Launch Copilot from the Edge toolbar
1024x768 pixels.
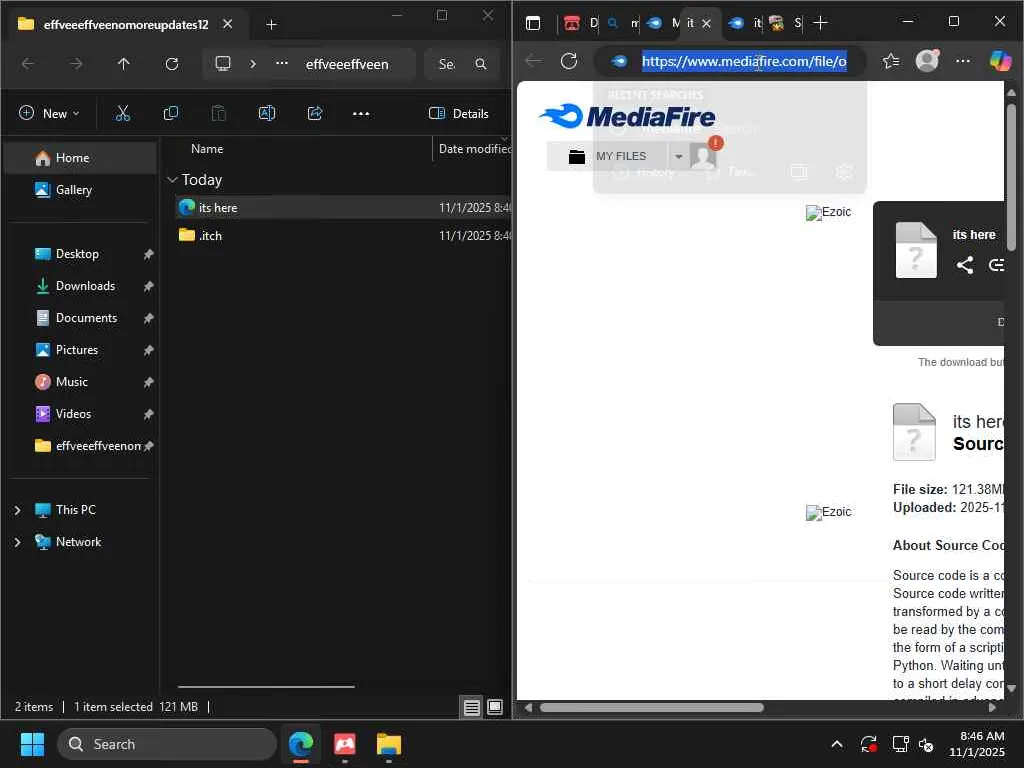pos(1000,61)
